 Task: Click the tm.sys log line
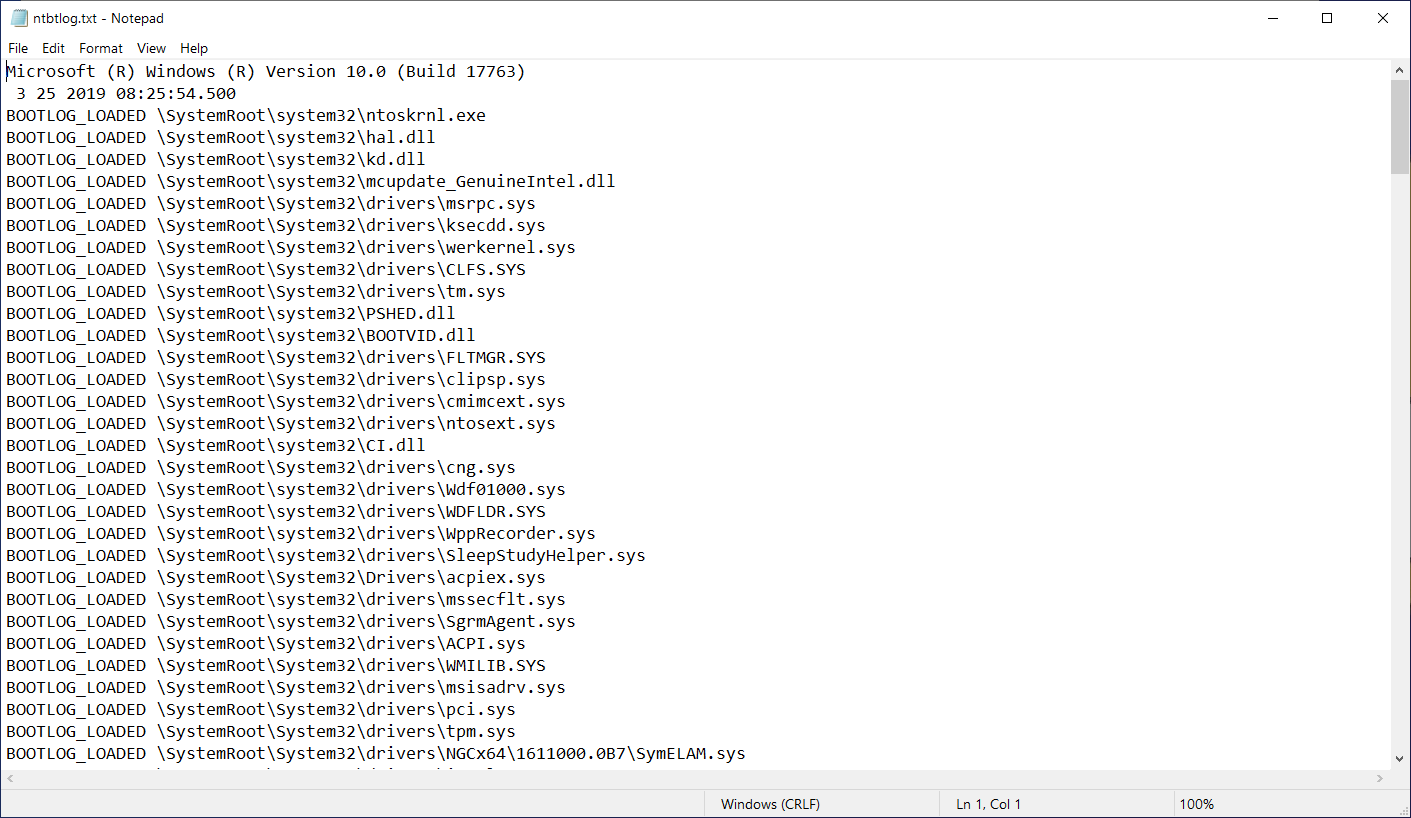(256, 292)
